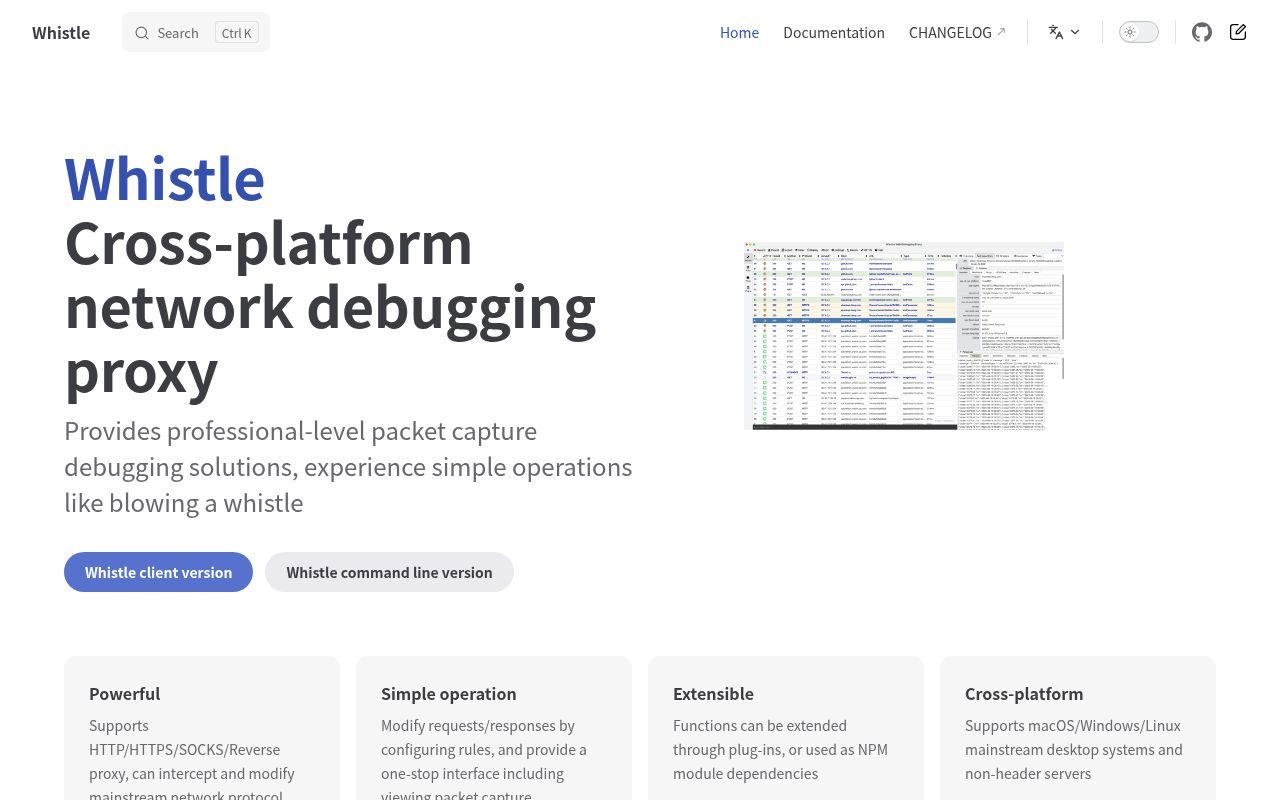
Task: Go to the Home nav item
Action: coord(739,32)
